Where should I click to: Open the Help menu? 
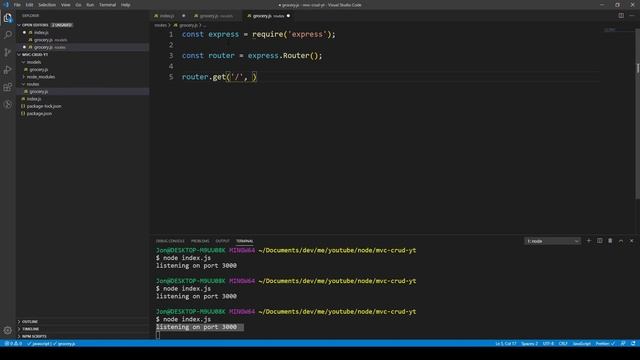tap(126, 5)
